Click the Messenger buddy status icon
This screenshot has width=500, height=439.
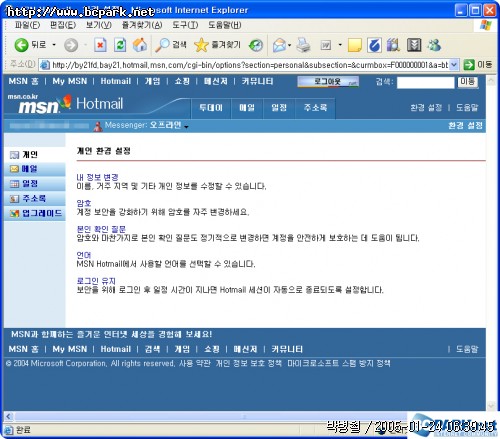(98, 126)
